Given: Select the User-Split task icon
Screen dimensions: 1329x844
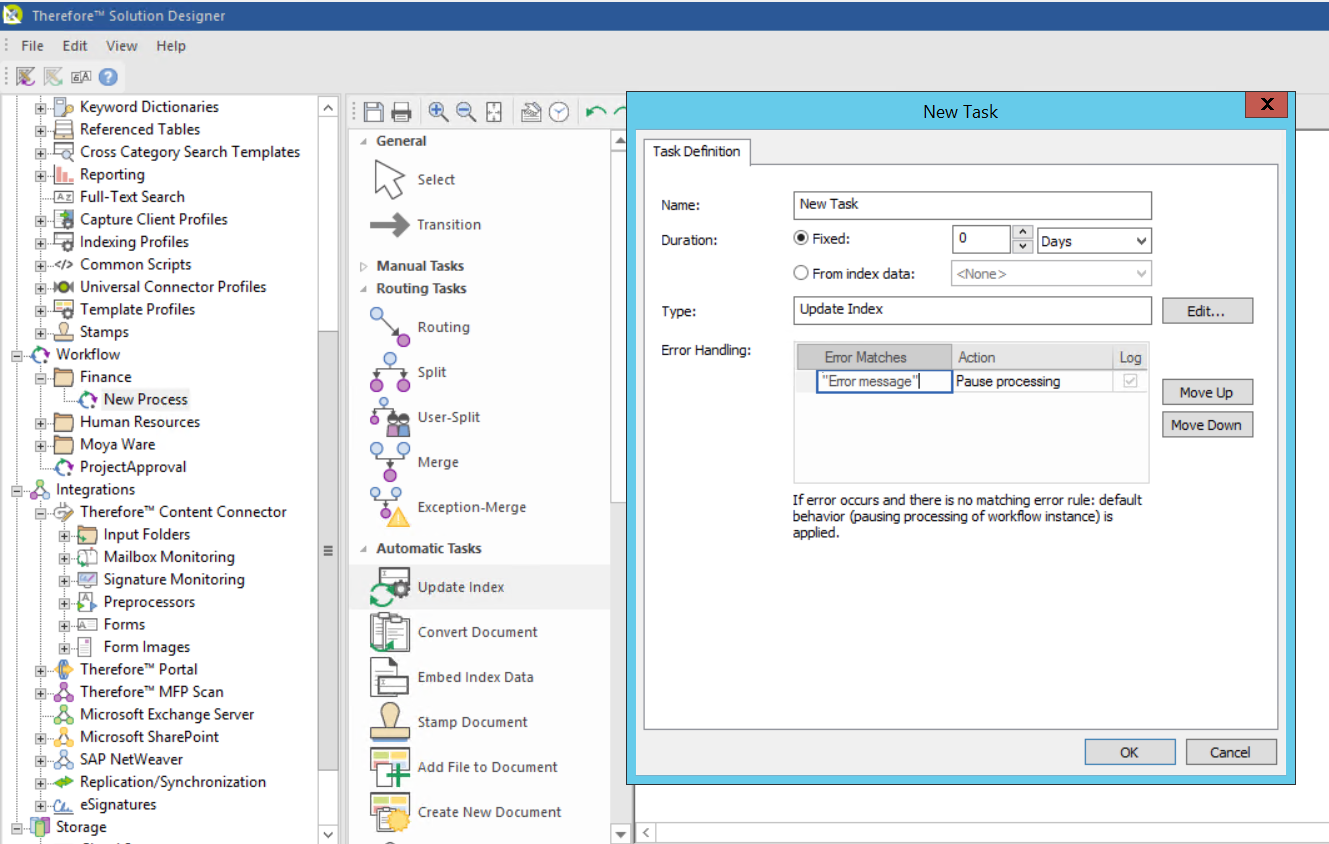Looking at the screenshot, I should pos(390,417).
